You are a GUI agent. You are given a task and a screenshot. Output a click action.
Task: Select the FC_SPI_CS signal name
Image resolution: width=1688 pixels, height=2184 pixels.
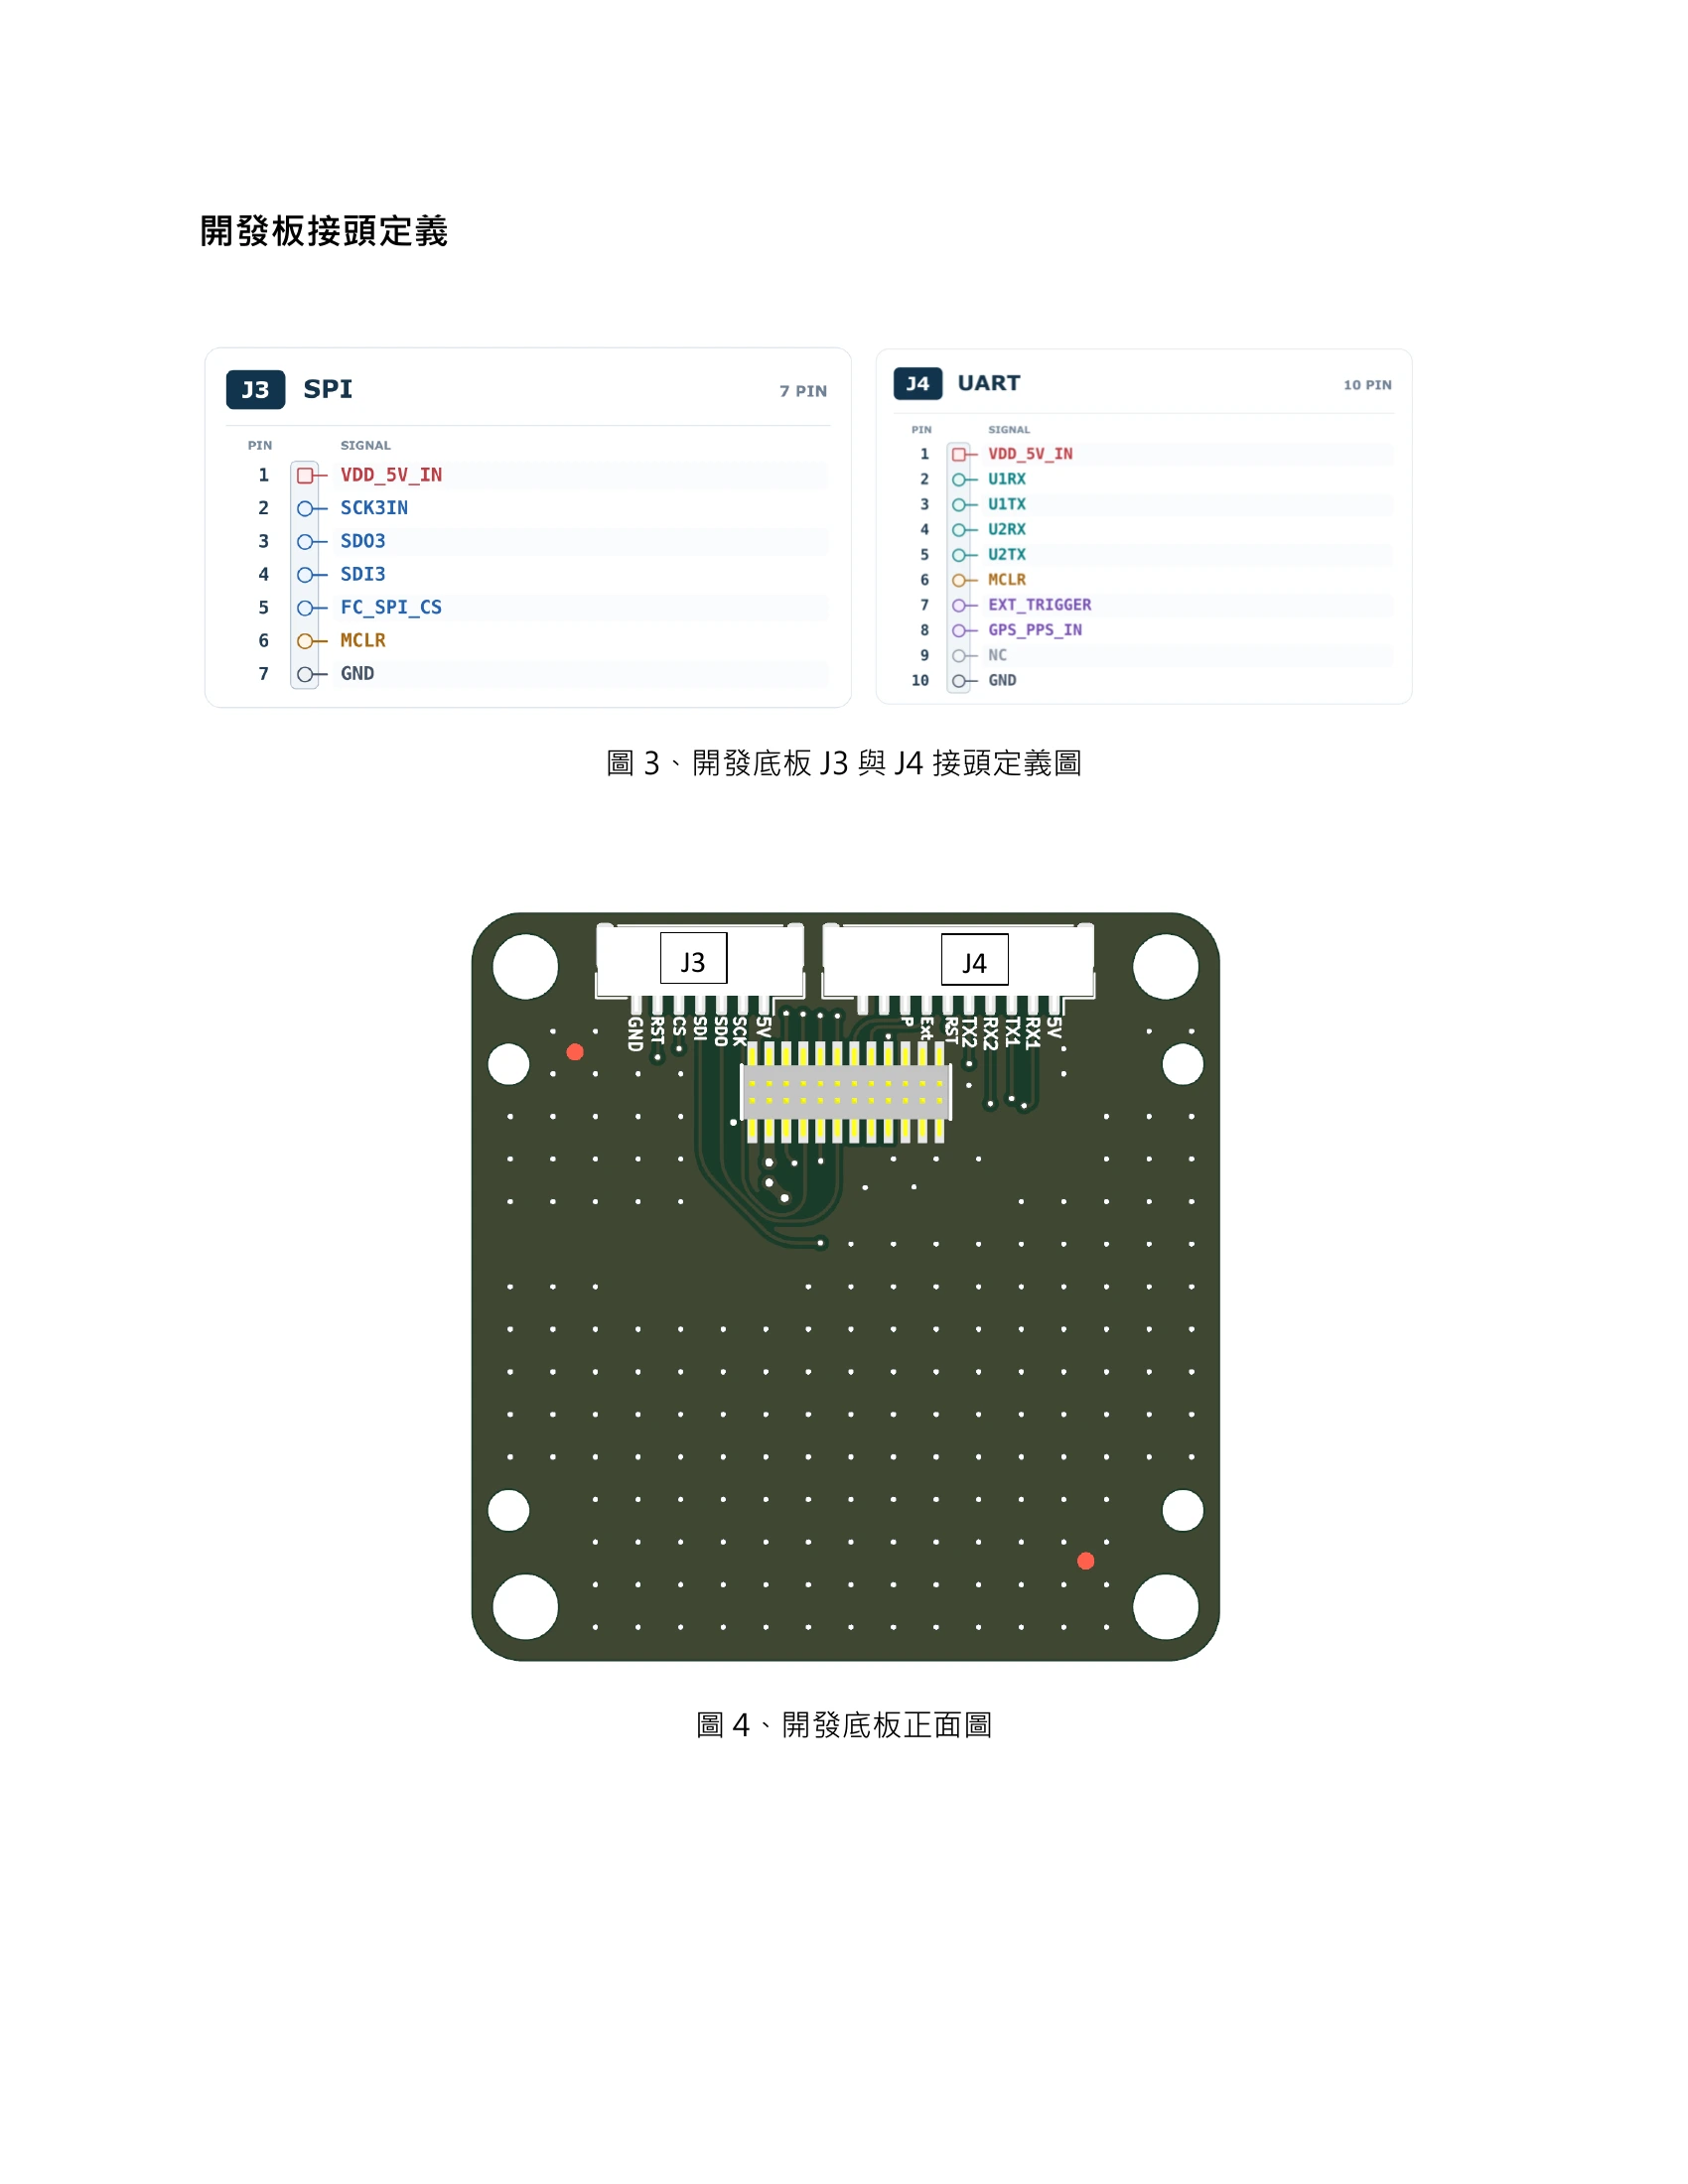(391, 607)
